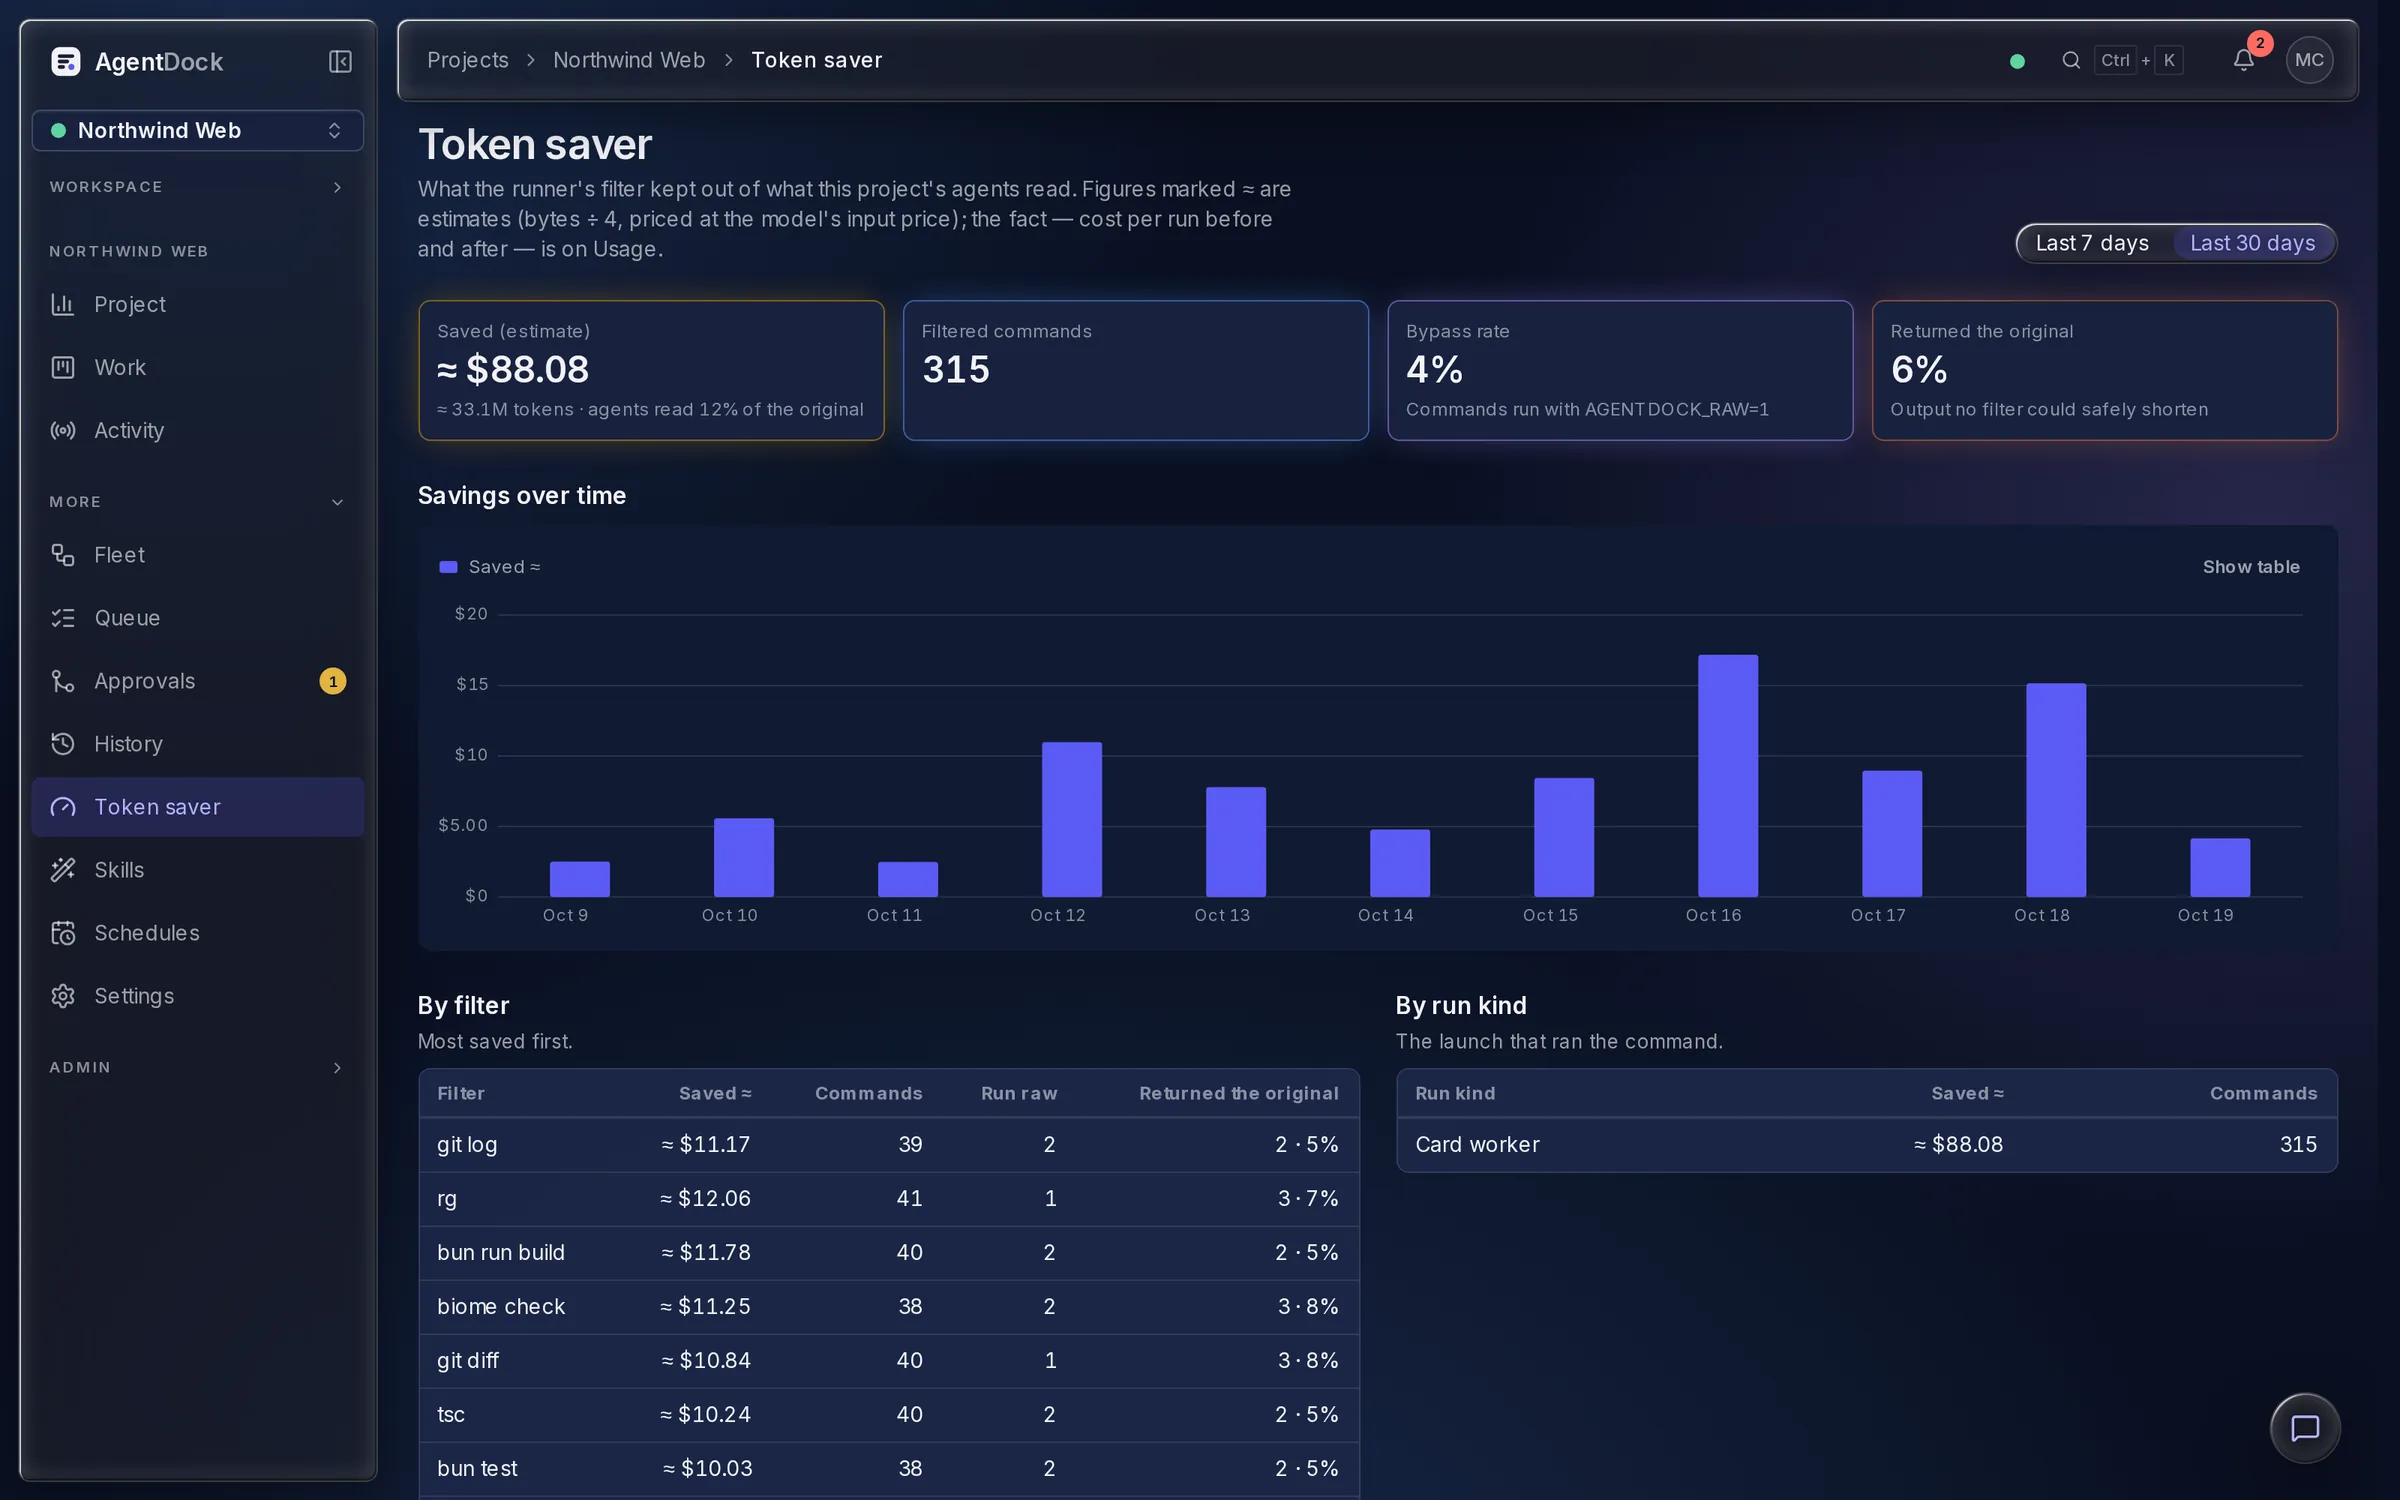Viewport: 2400px width, 1500px height.
Task: Open the Northwind Web project switcher
Action: 198,131
